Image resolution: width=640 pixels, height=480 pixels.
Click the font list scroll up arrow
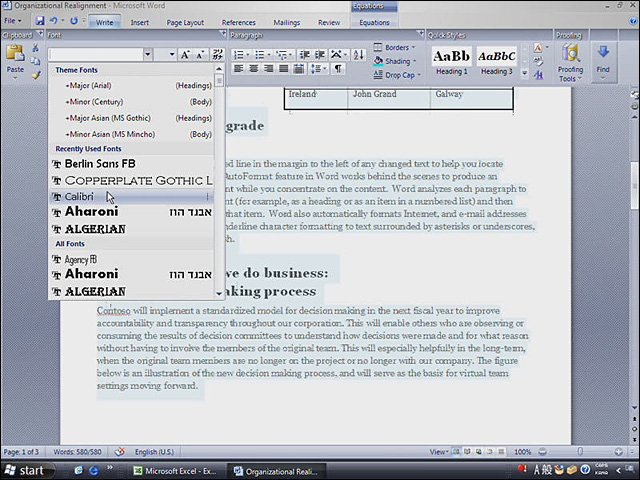(x=219, y=69)
